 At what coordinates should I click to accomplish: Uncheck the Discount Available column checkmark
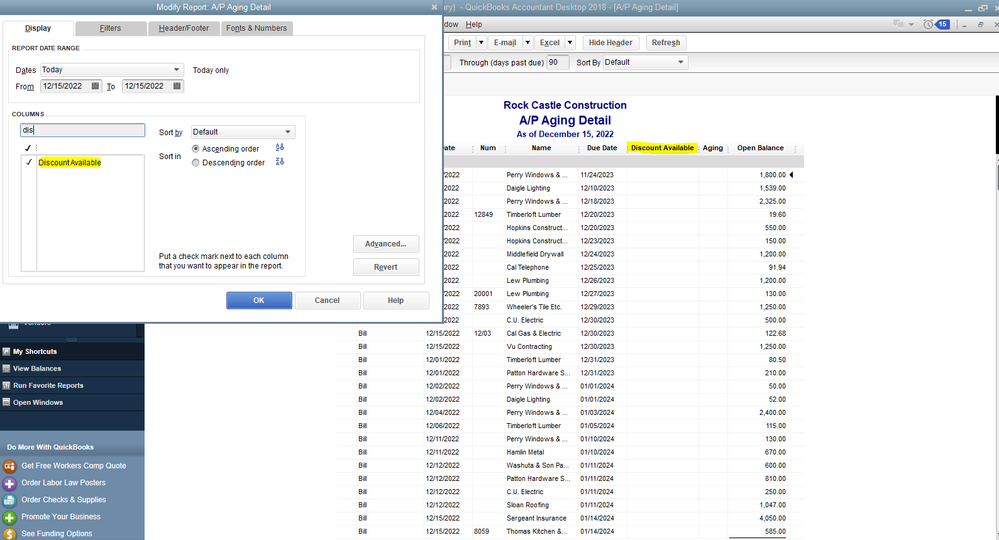(29, 162)
